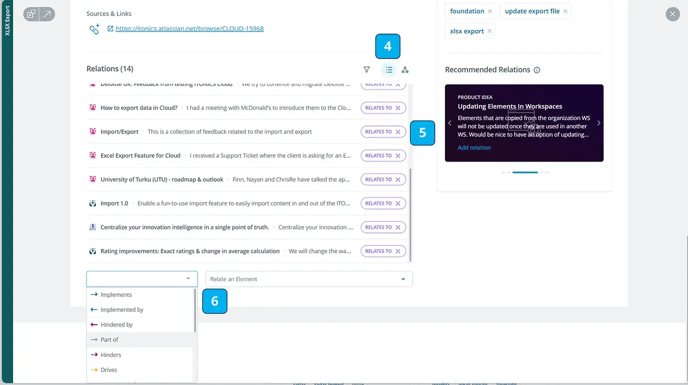688x385 pixels.
Task: Remove the xlsx export tag
Action: (x=489, y=31)
